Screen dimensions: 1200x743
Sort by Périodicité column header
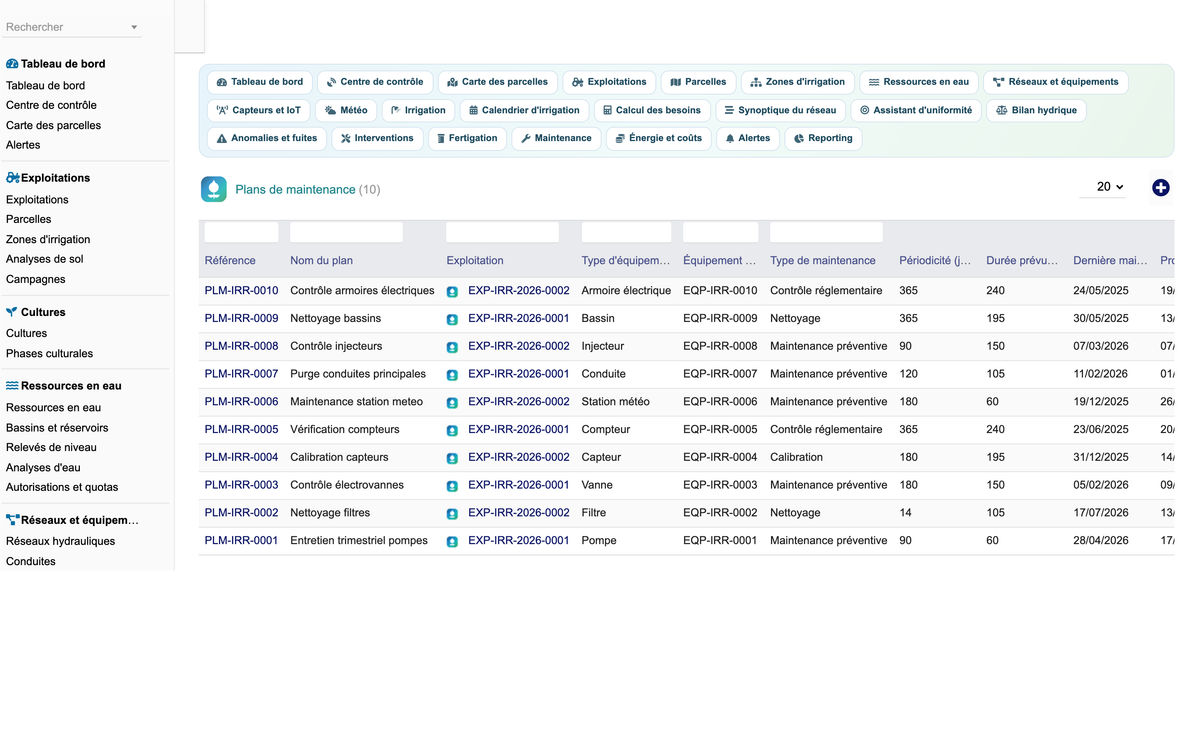934,261
